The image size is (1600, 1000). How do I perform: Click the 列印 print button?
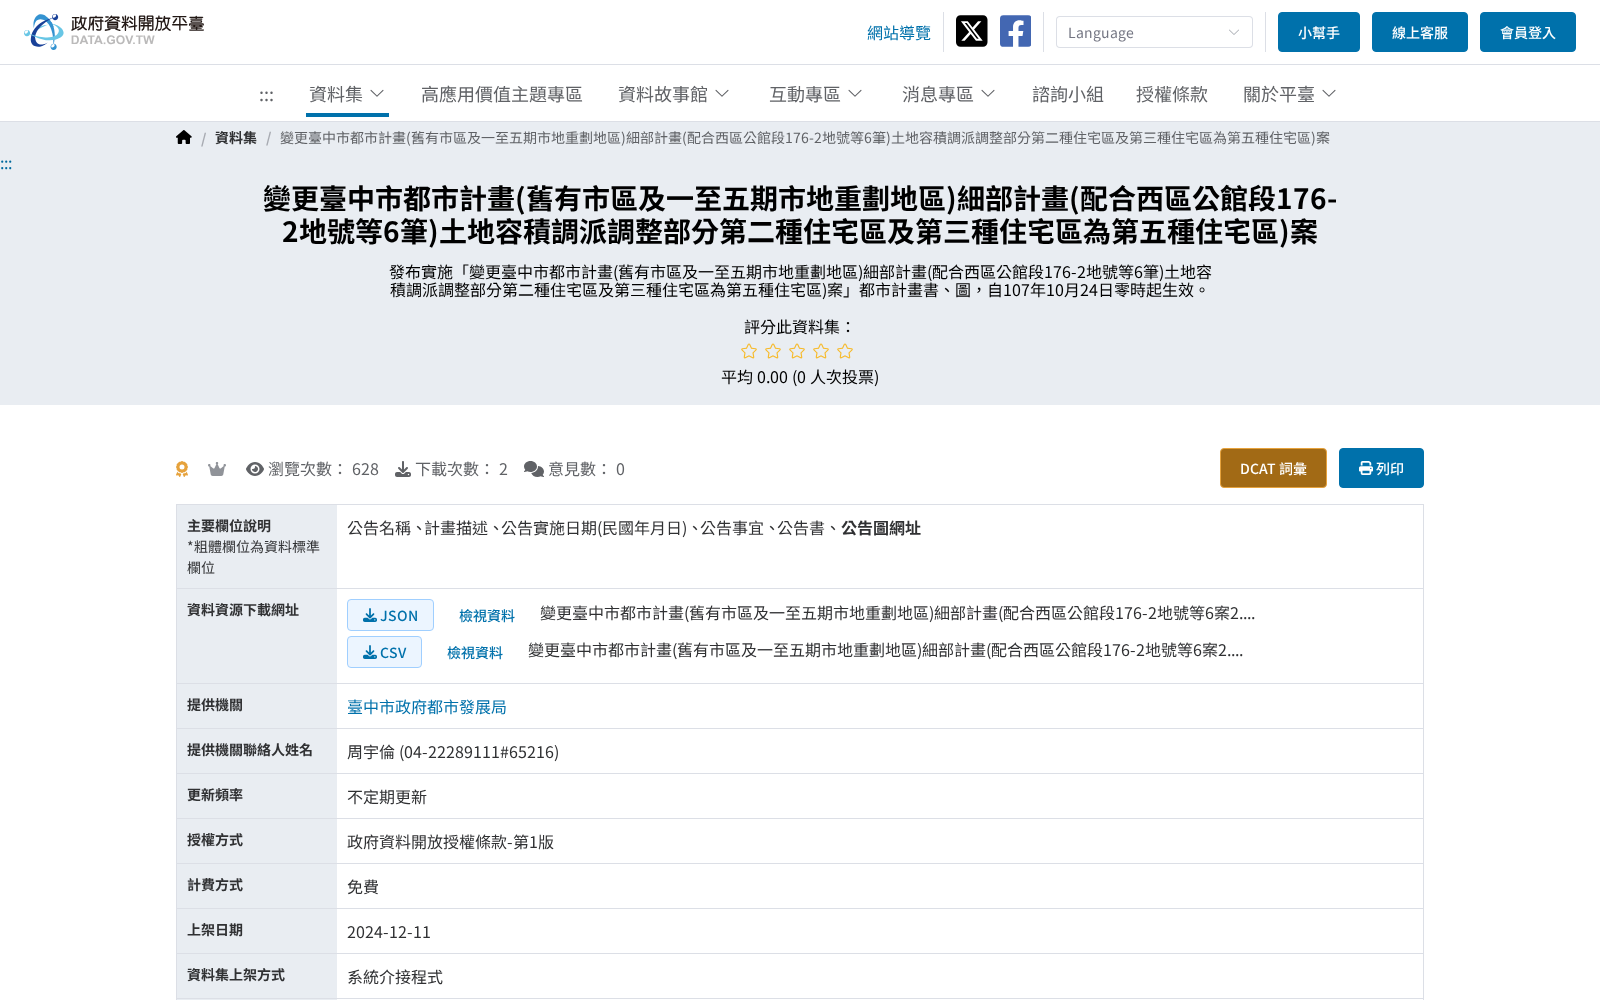(x=1381, y=468)
